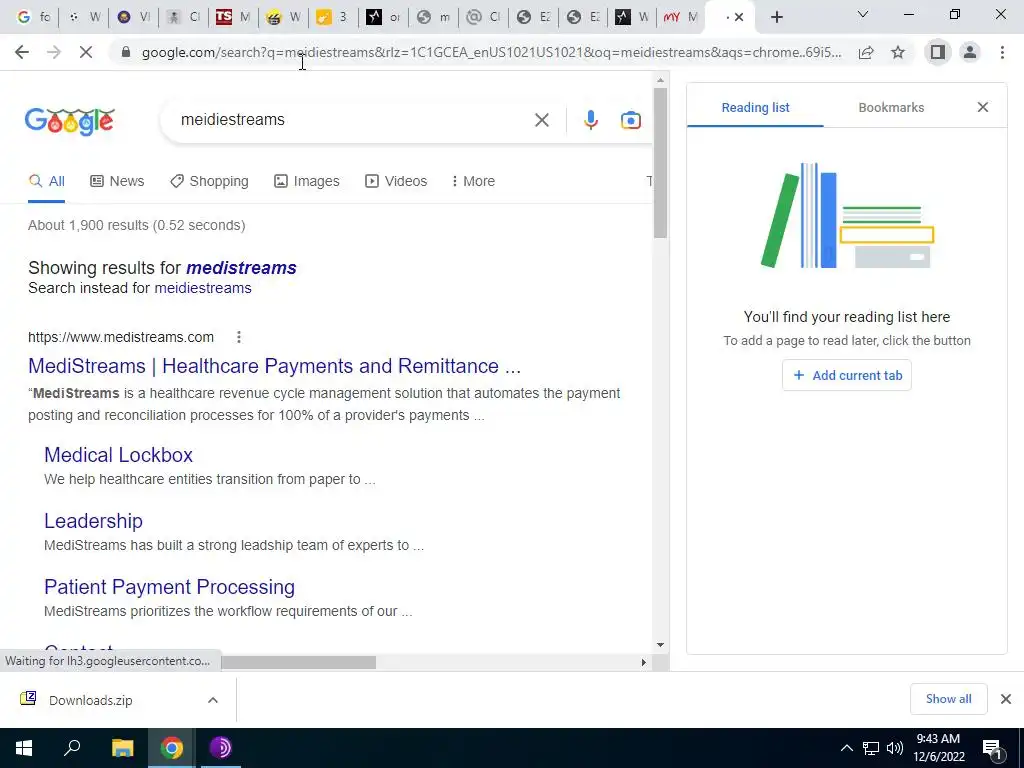Open the Leadership sitelink
Image resolution: width=1024 pixels, height=768 pixels.
tap(93, 521)
